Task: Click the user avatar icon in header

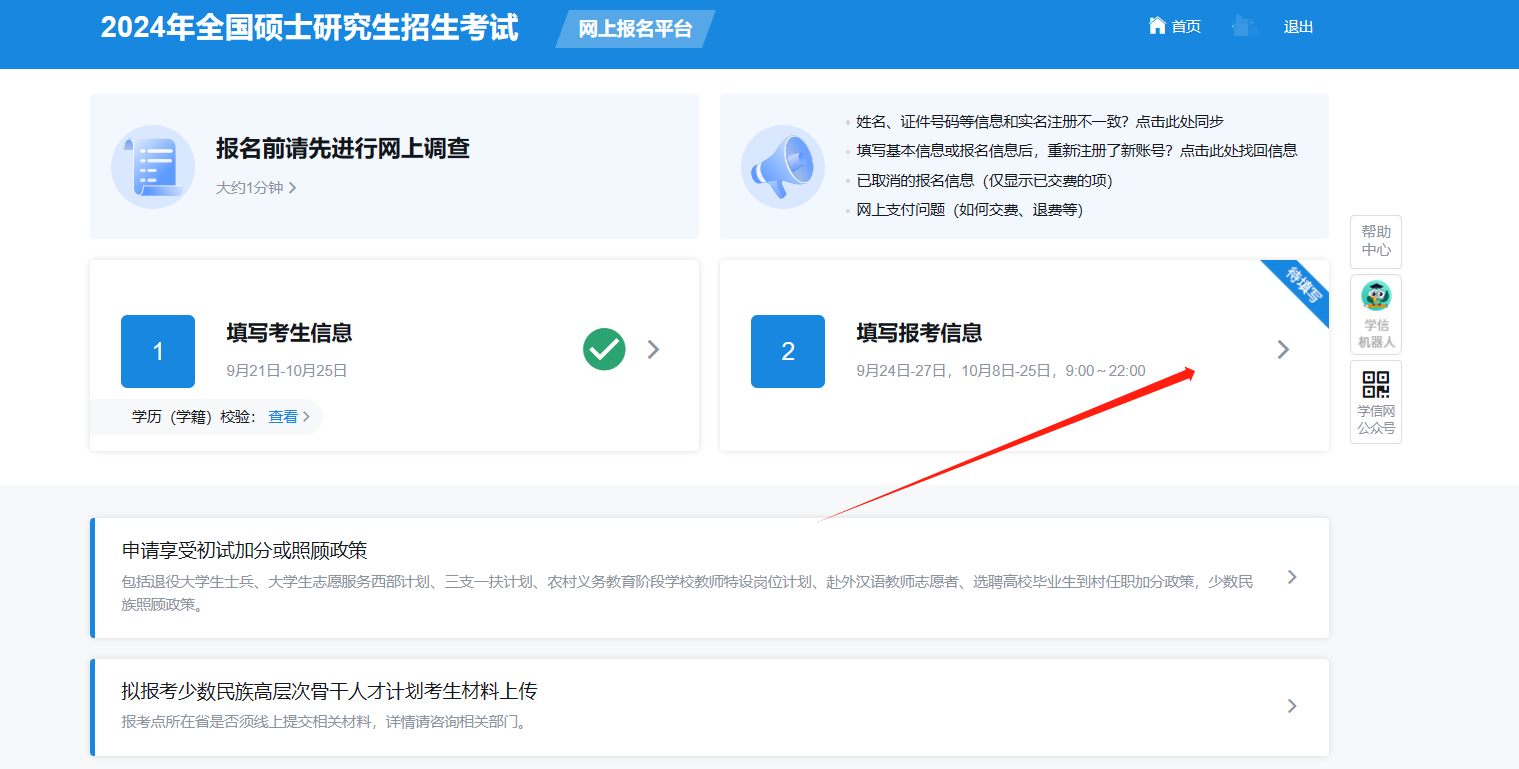Action: click(1242, 26)
